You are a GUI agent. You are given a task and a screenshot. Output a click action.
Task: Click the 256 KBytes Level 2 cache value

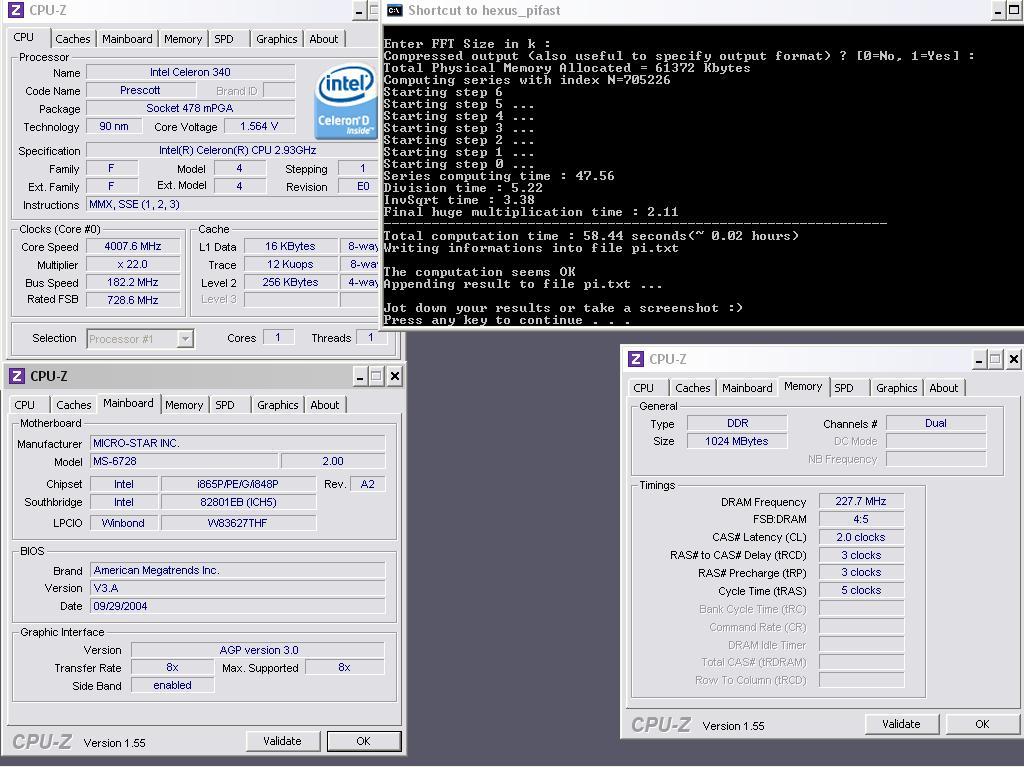point(291,282)
